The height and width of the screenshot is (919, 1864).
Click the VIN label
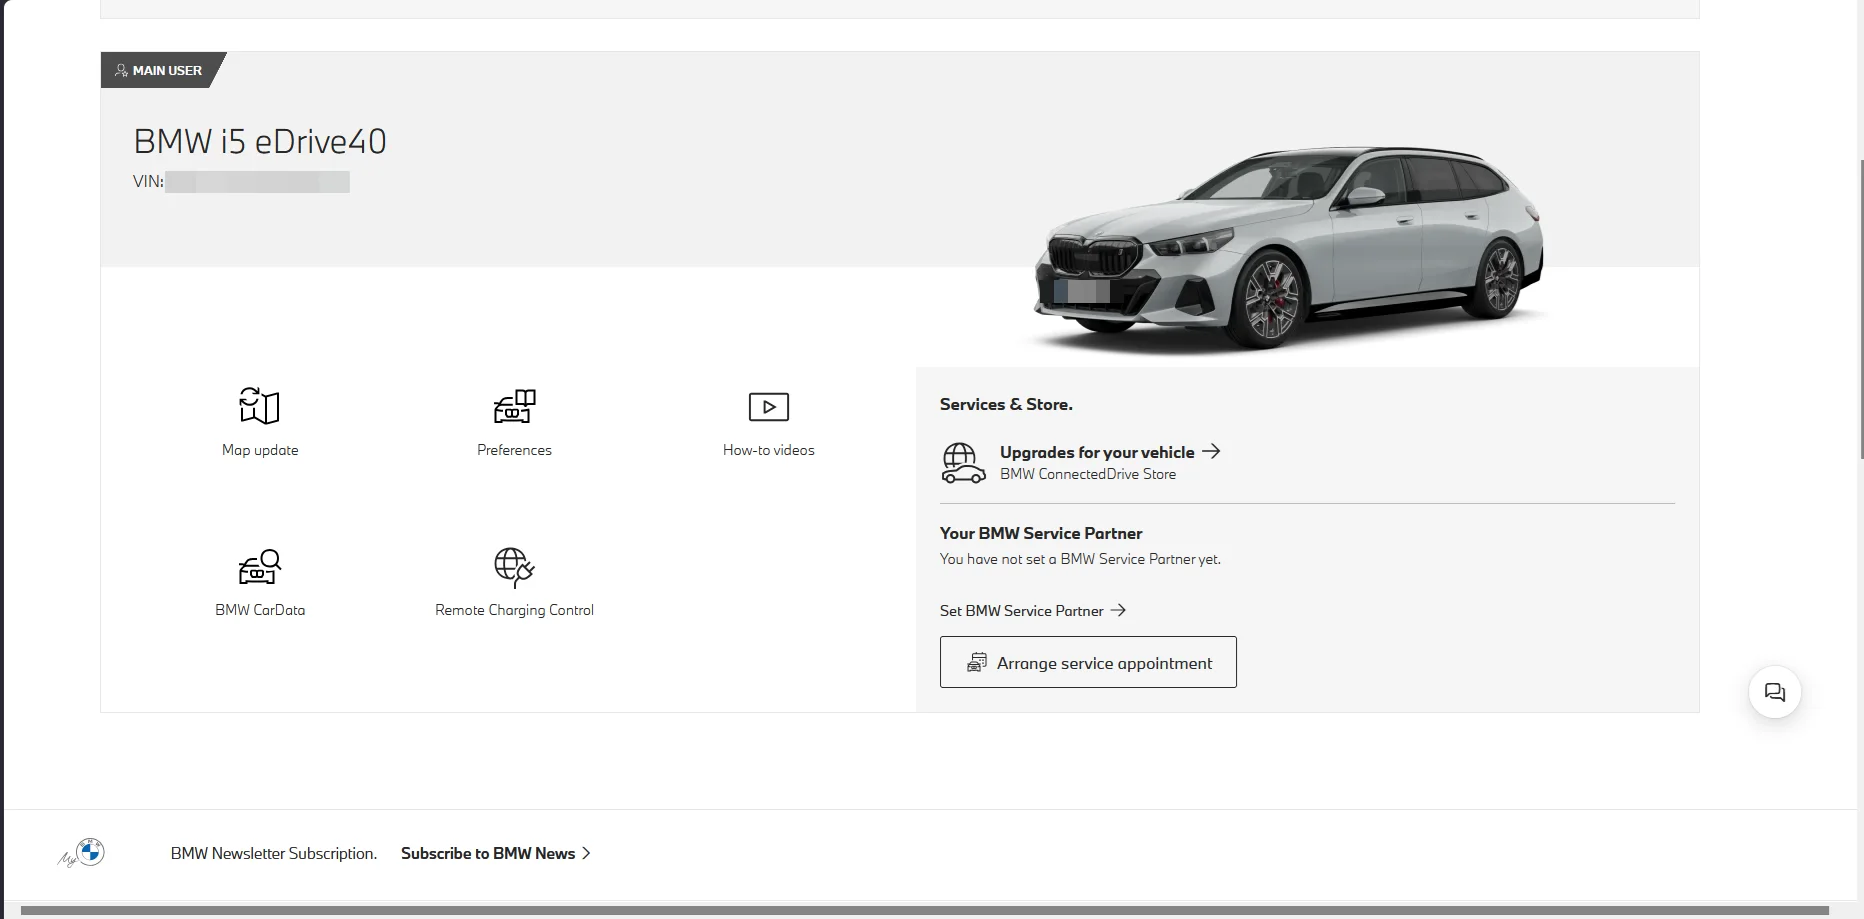(148, 181)
